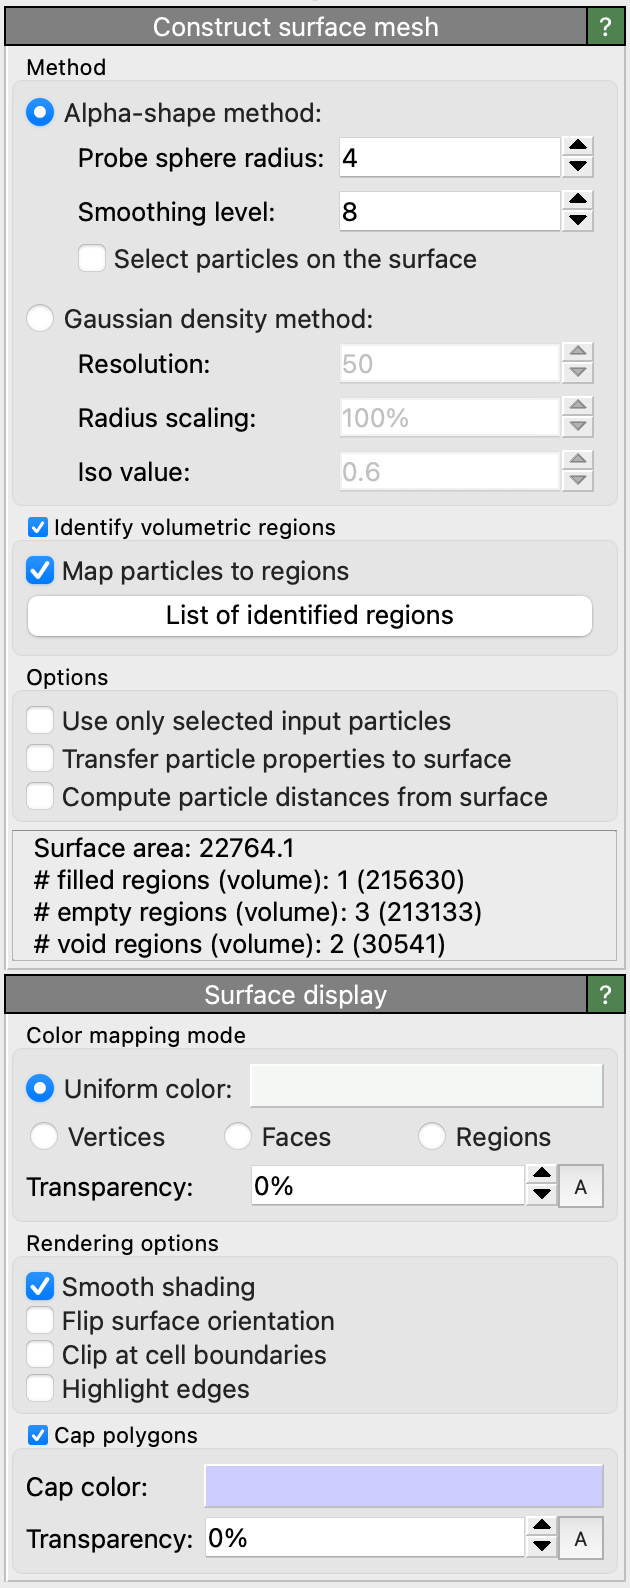Decrease Smoothing level with down arrow

click(578, 222)
